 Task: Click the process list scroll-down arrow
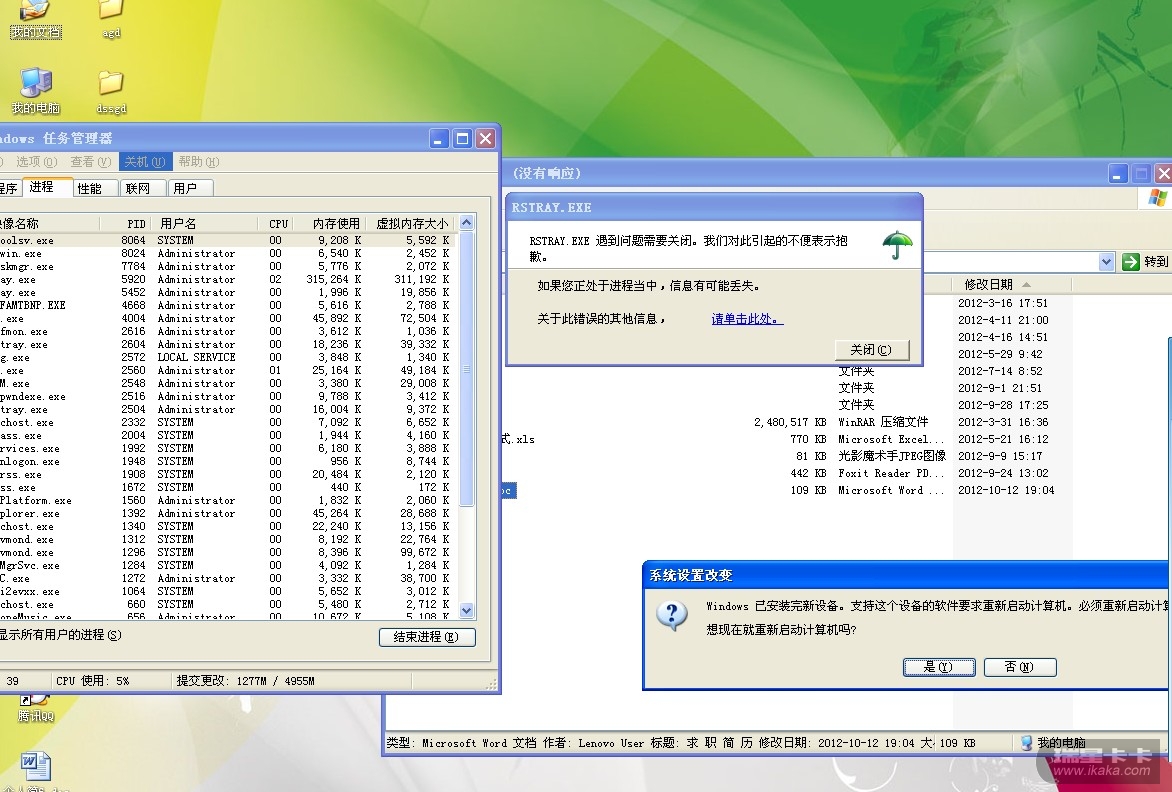pyautogui.click(x=466, y=610)
